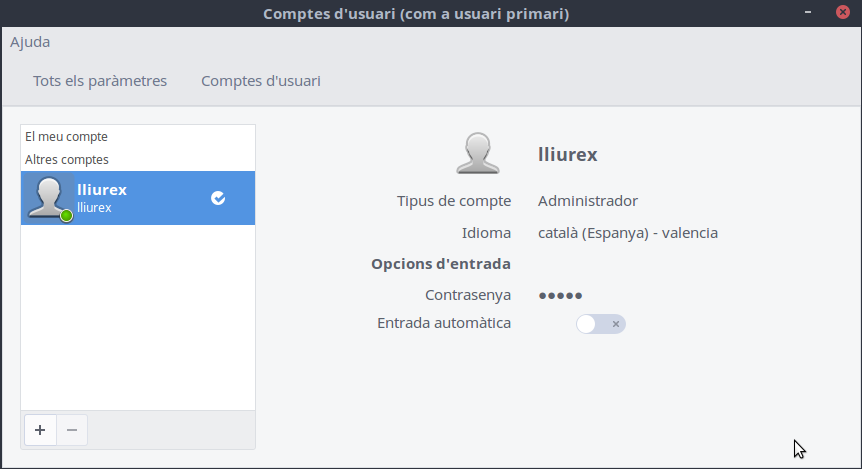Click the El meu compte heading
Viewport: 862px width, 469px height.
[x=66, y=136]
